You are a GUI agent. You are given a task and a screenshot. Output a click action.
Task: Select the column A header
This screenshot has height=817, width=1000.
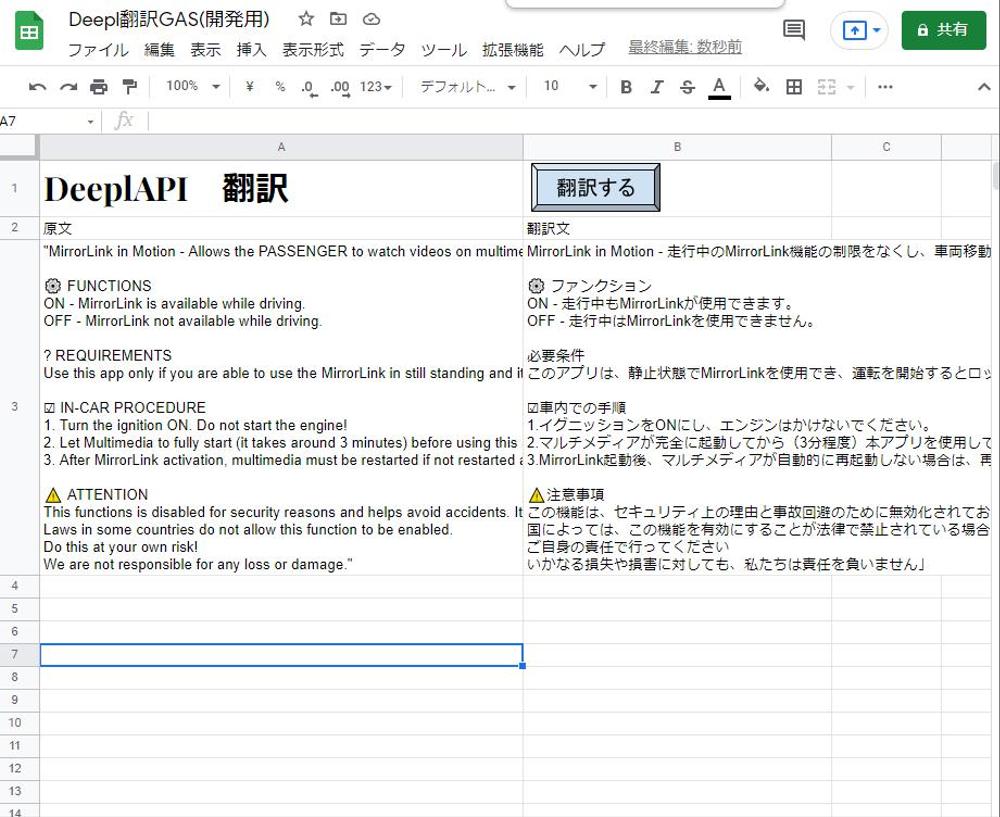tap(281, 147)
